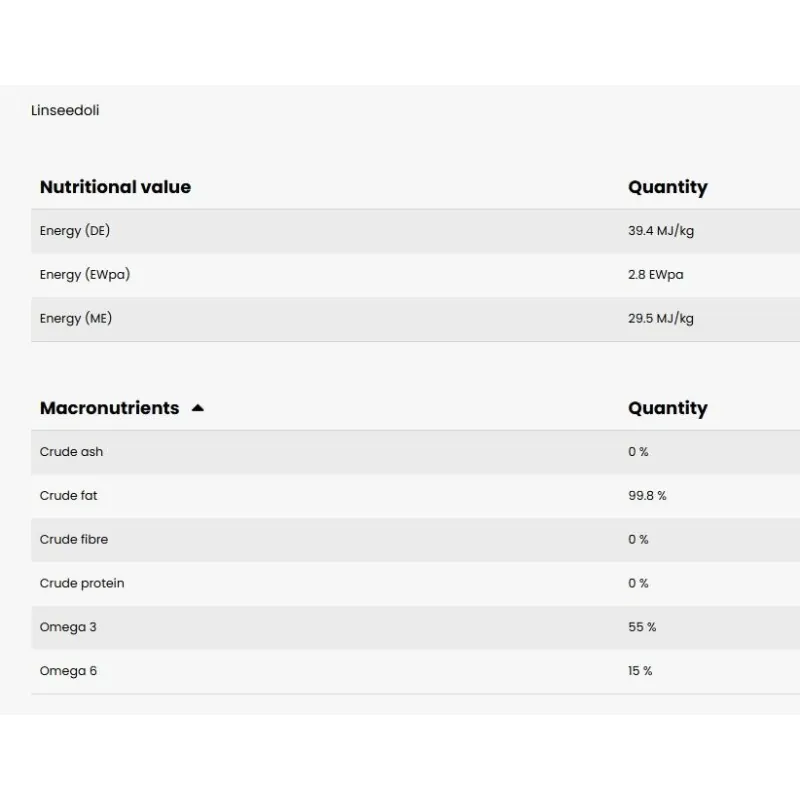The height and width of the screenshot is (800, 800).
Task: Click the 99.8 % crude fat value
Action: [647, 496]
